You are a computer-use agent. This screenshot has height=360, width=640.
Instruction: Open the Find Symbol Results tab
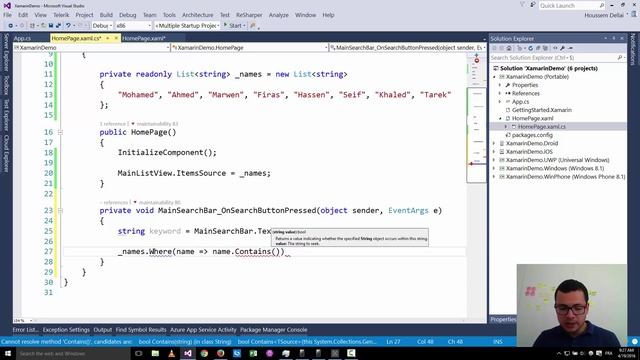[x=141, y=330]
